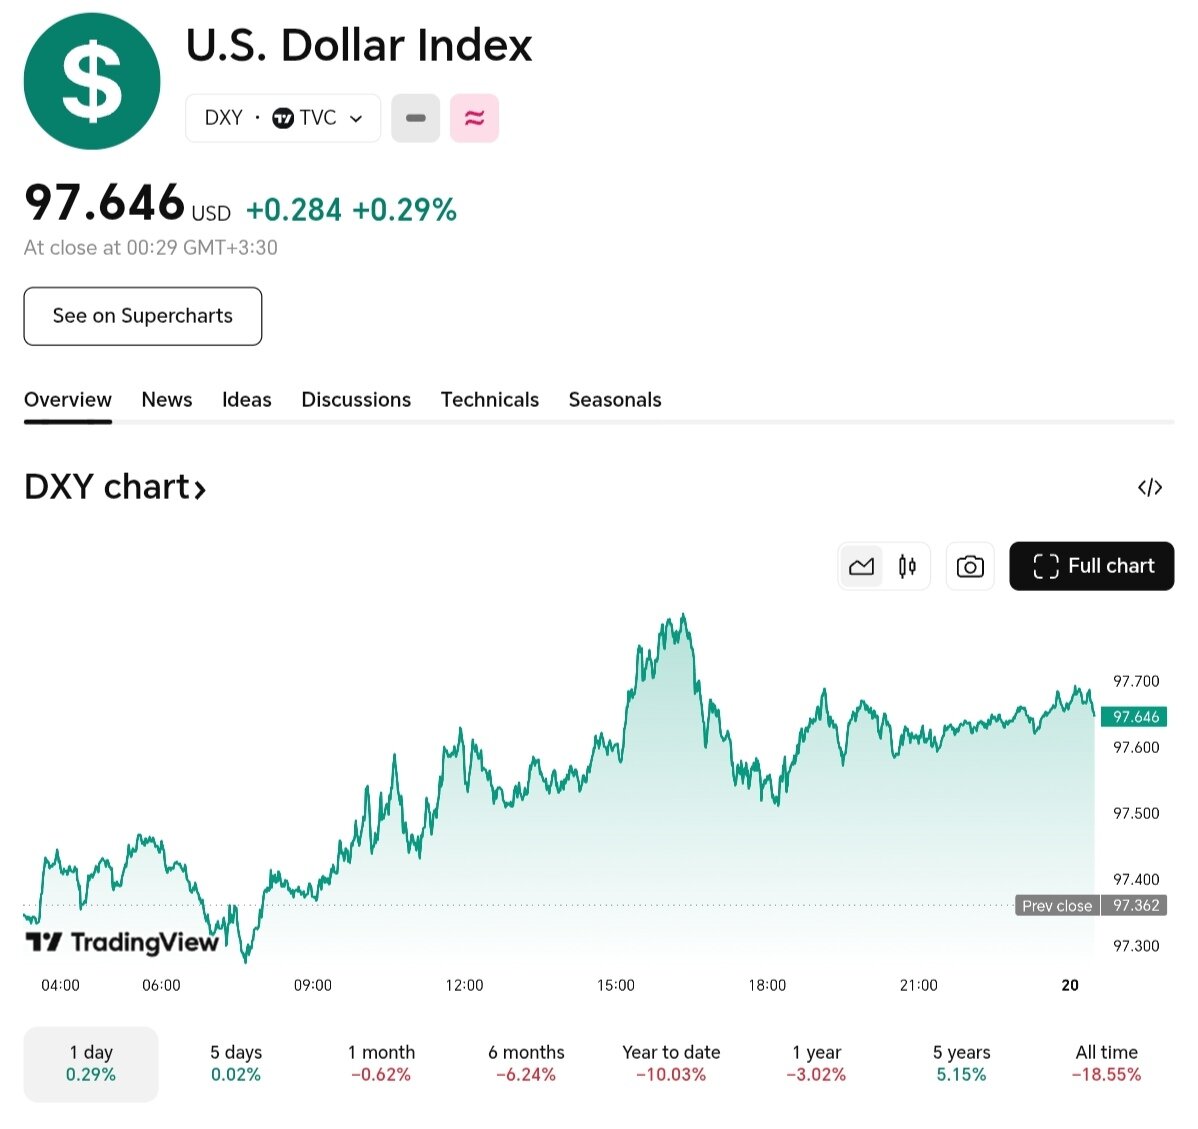This screenshot has width=1198, height=1129.
Task: Click the current price 97.646 axis marker
Action: coord(1135,717)
